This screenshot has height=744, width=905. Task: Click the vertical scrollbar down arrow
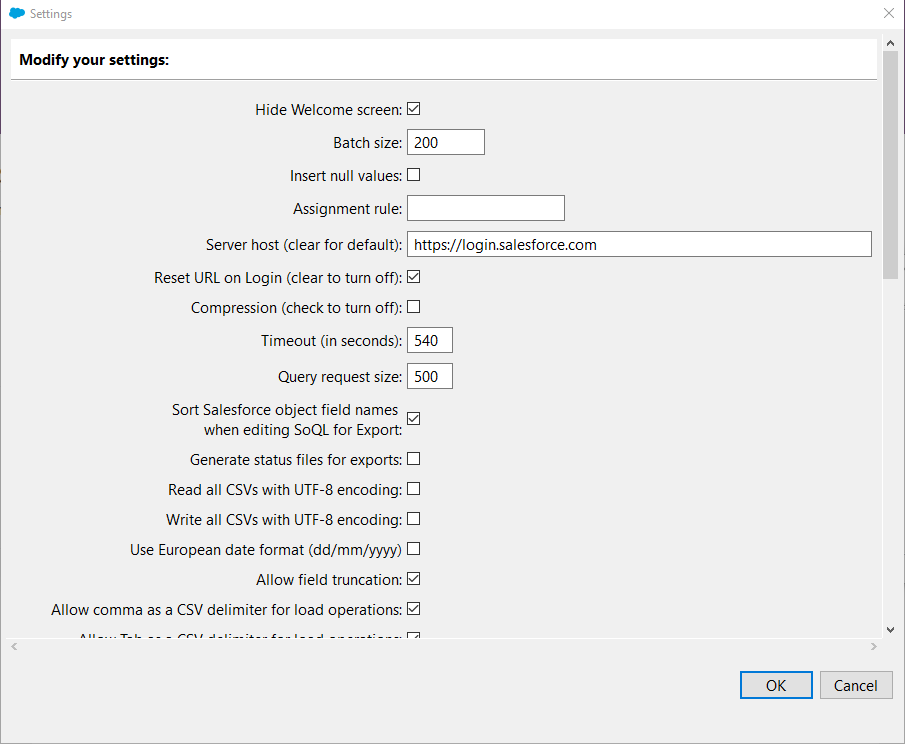point(890,629)
